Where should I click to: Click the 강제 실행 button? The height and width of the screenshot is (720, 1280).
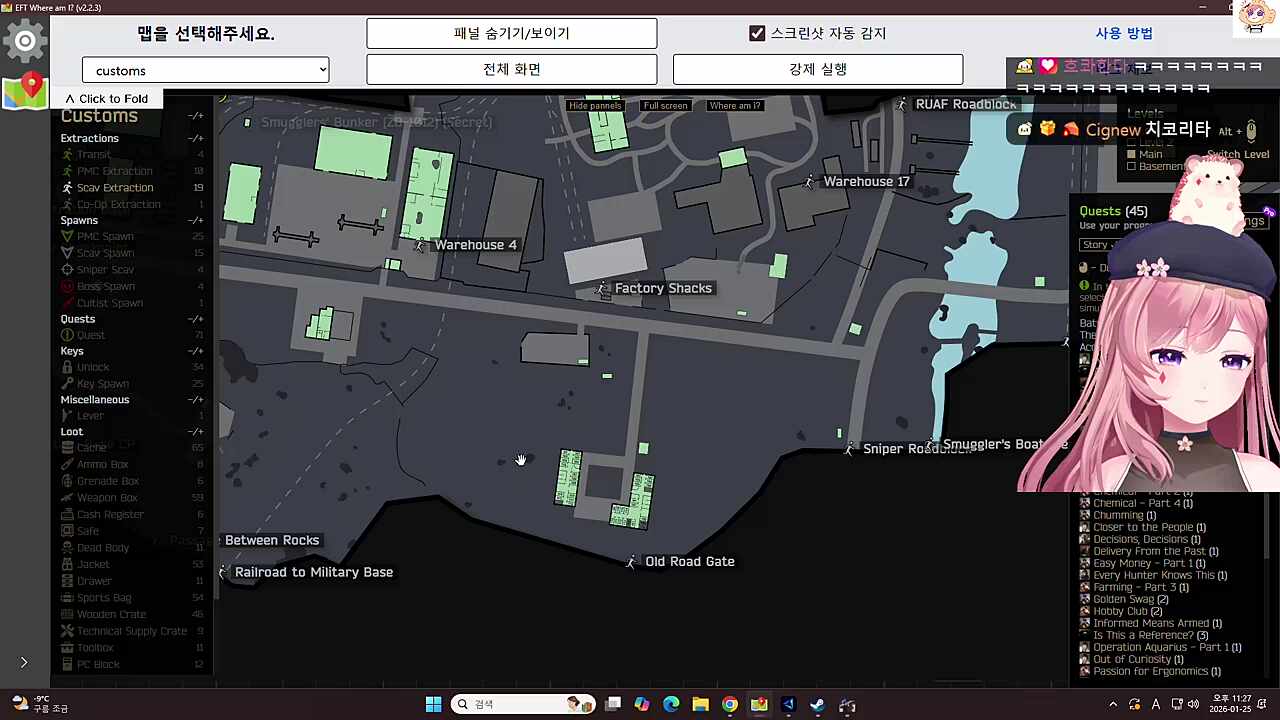[x=818, y=69]
